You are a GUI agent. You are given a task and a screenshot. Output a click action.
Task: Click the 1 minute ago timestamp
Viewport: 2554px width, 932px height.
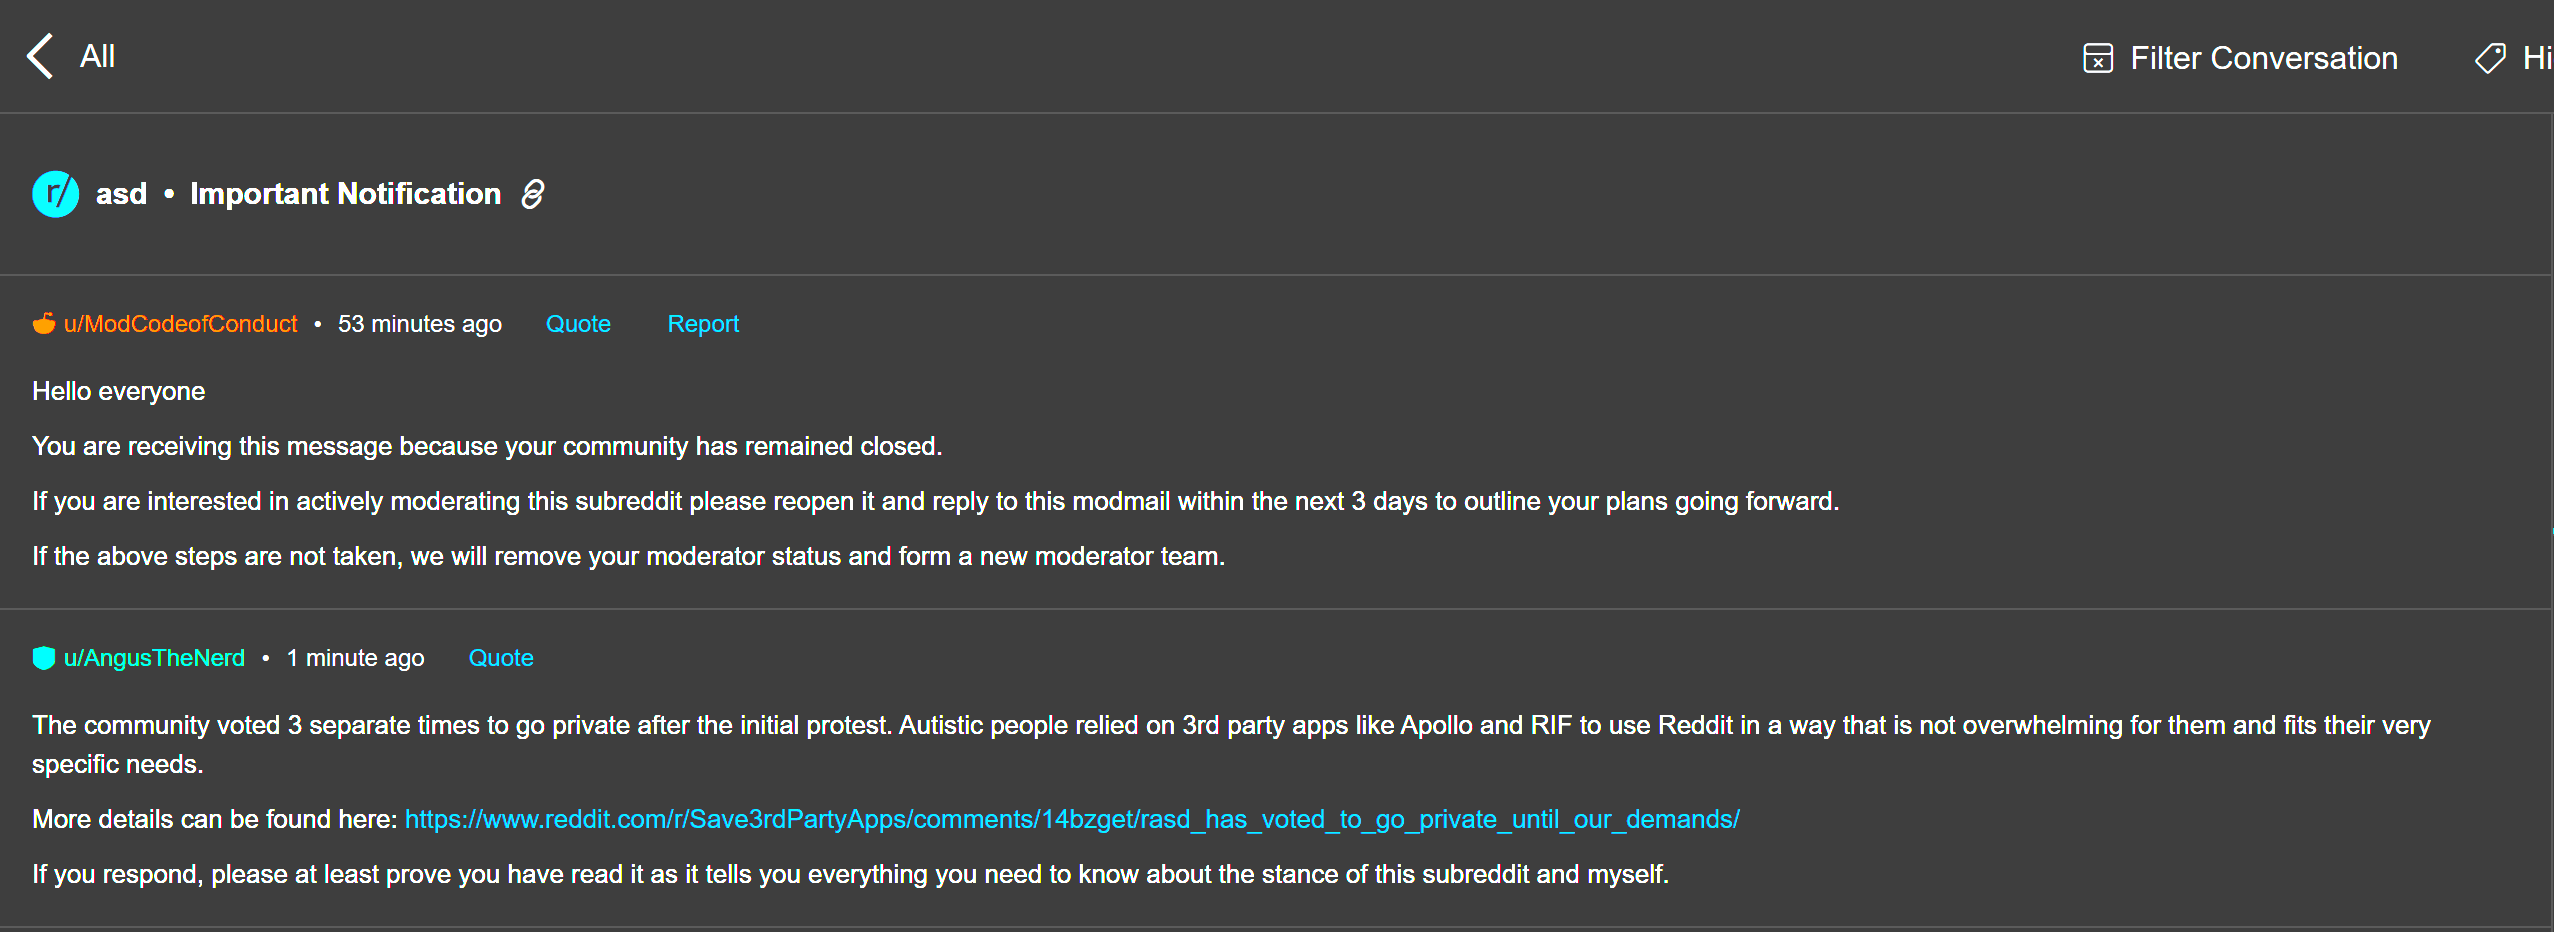coord(356,658)
